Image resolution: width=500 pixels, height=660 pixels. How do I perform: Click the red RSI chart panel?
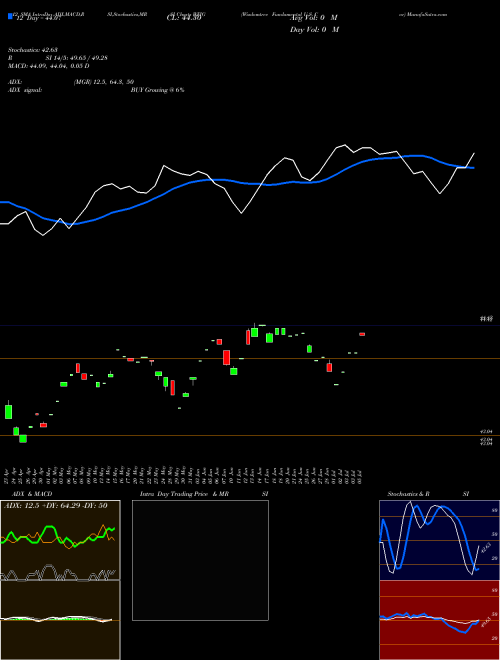[439, 620]
